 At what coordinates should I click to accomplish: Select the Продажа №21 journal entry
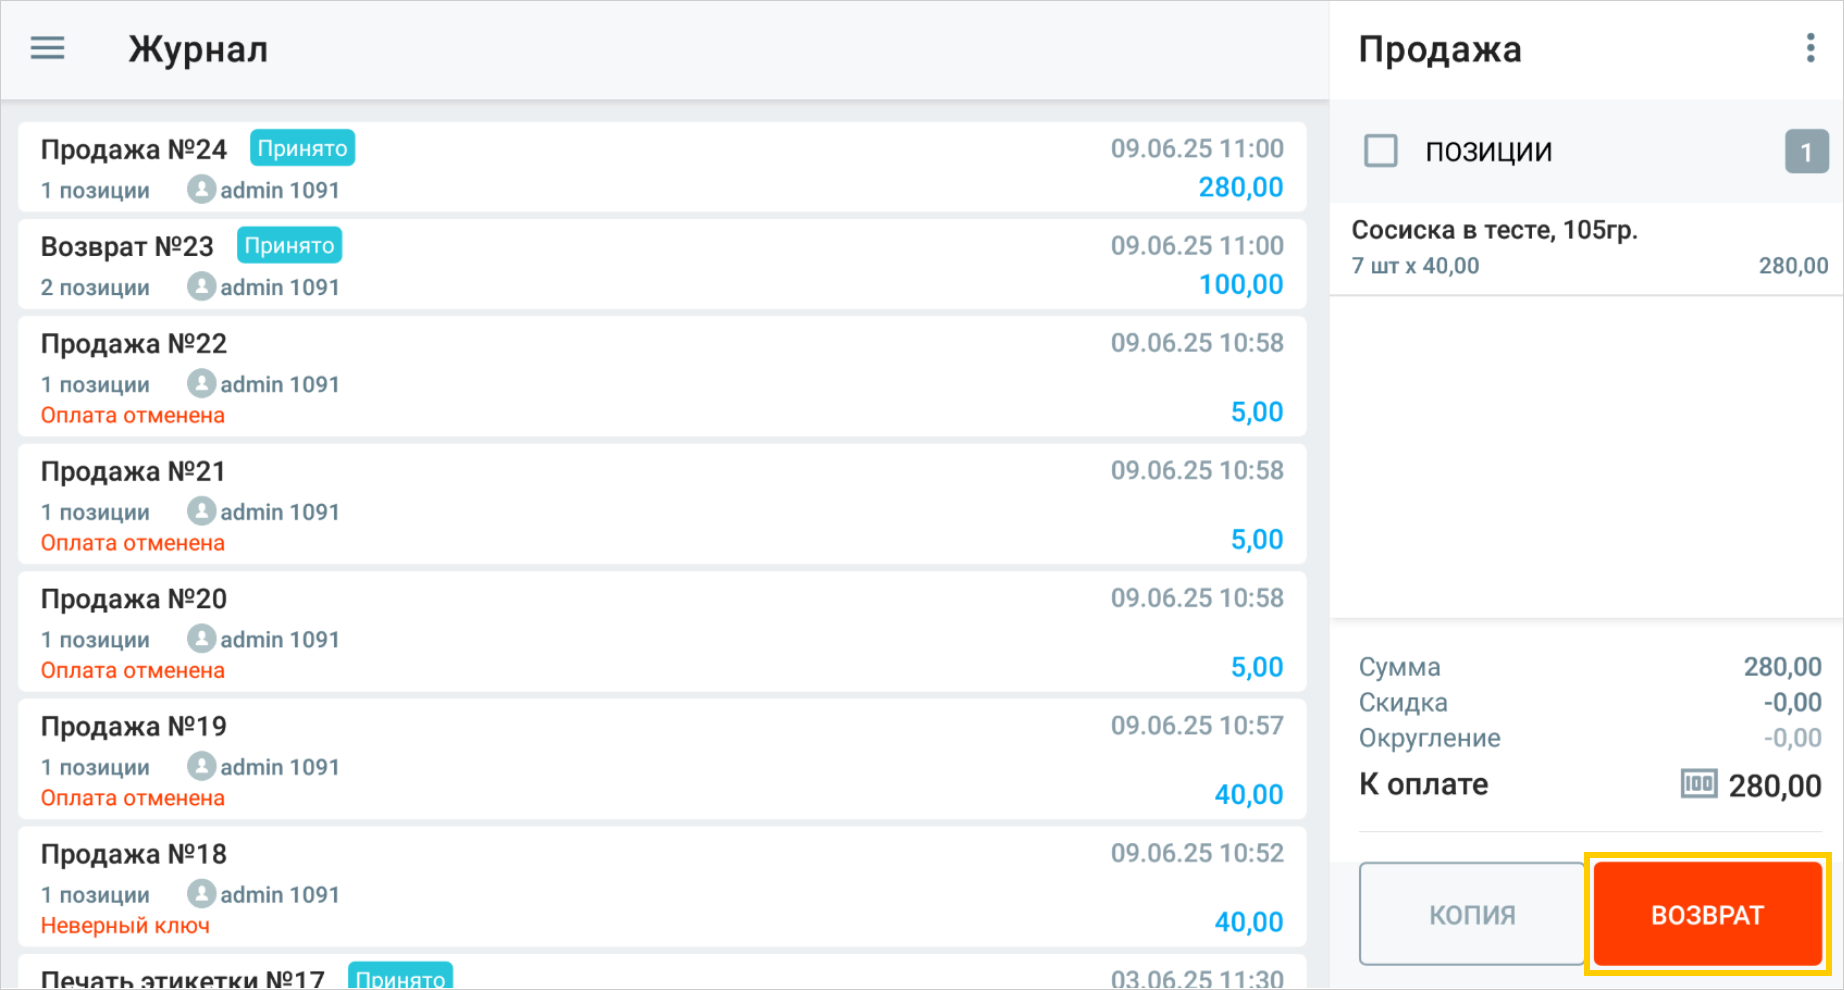coord(660,505)
